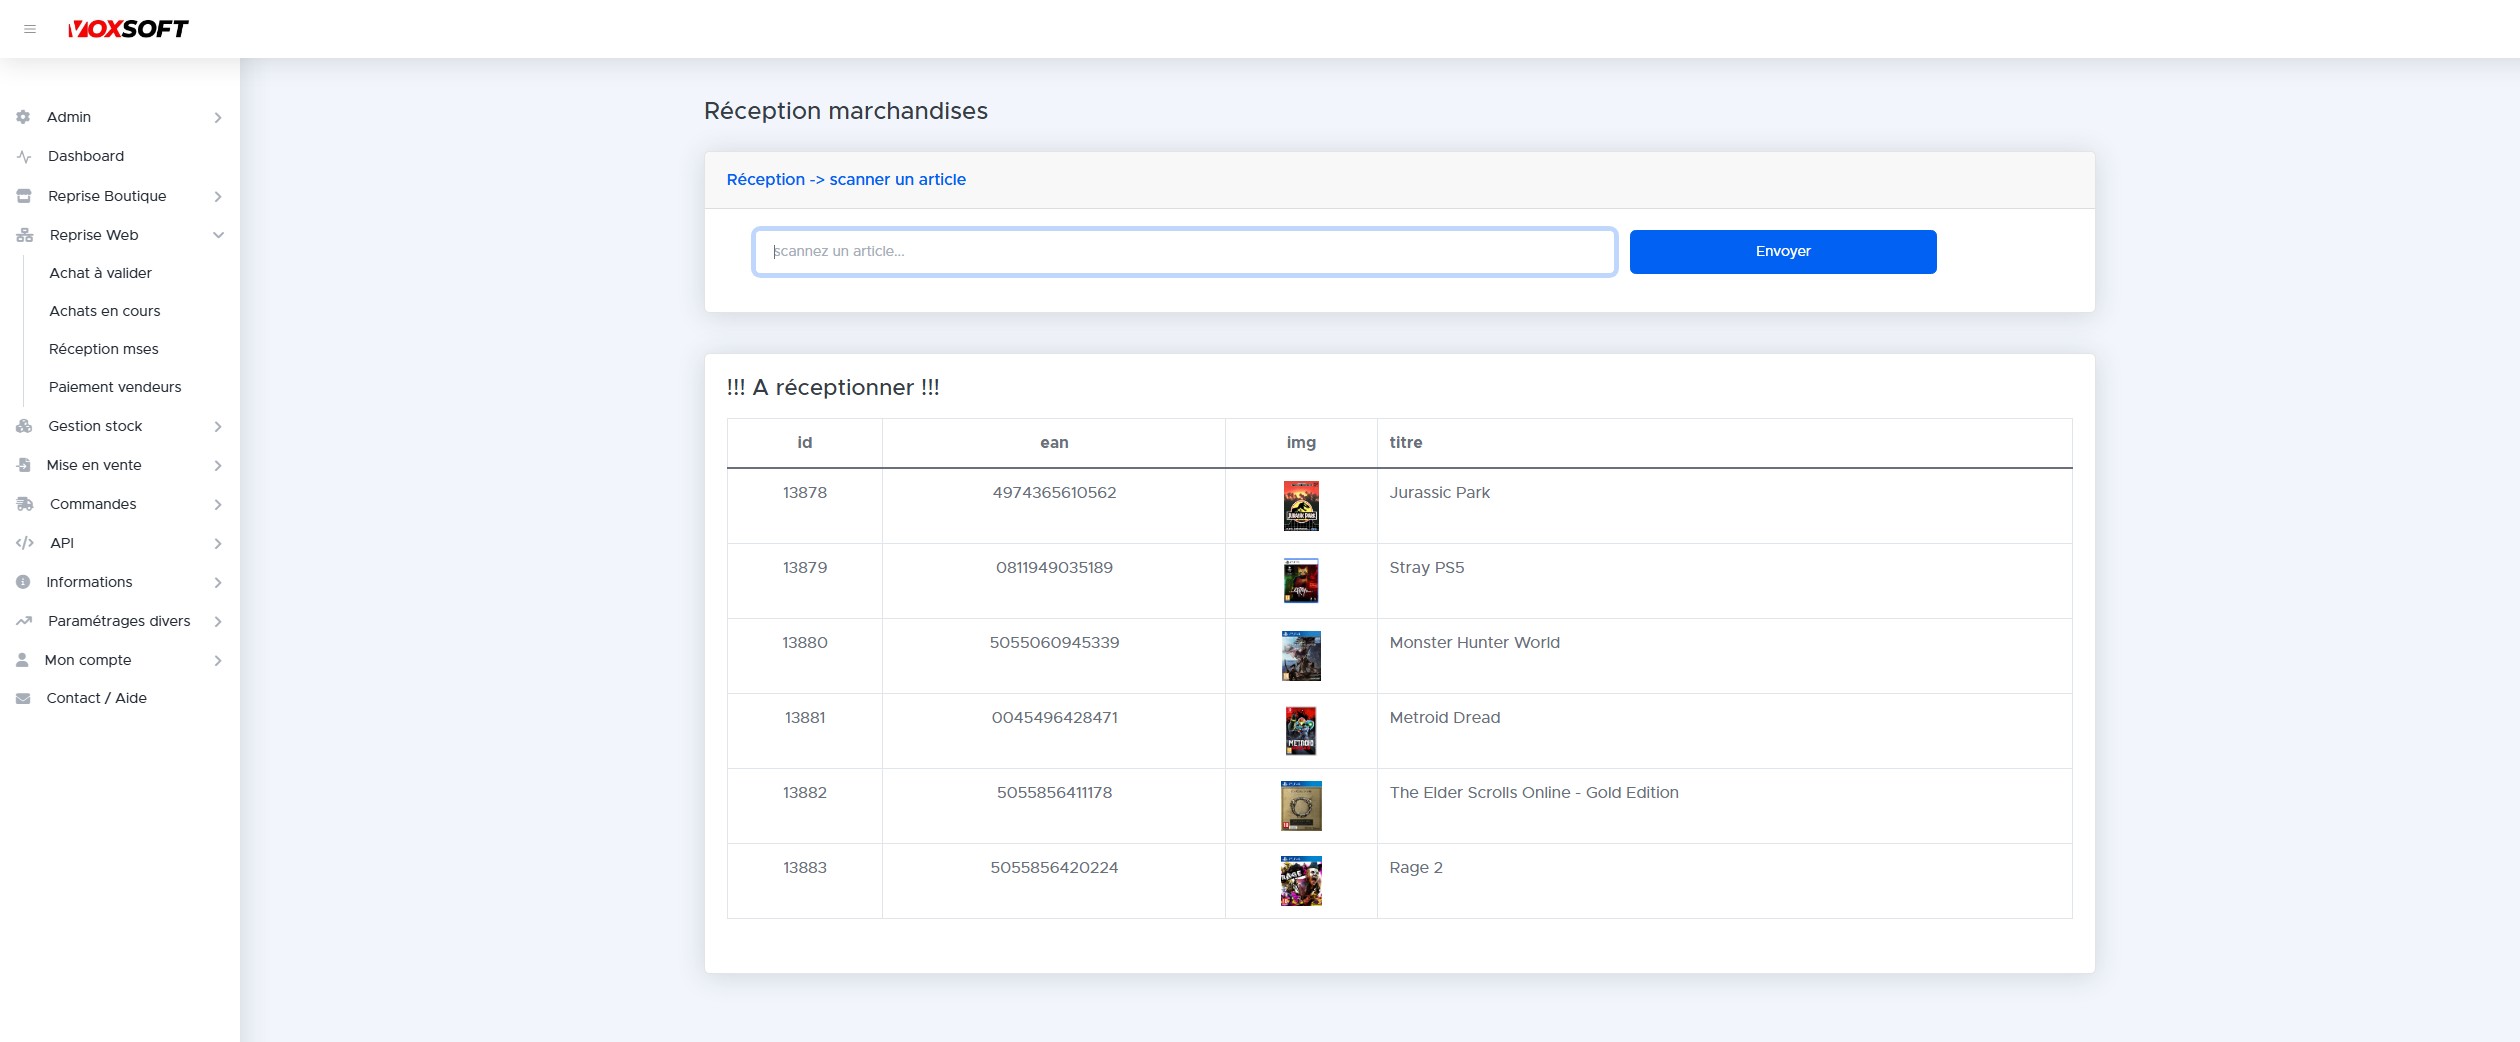The height and width of the screenshot is (1042, 2520).
Task: Focus the scannez un article input field
Action: coord(1184,252)
